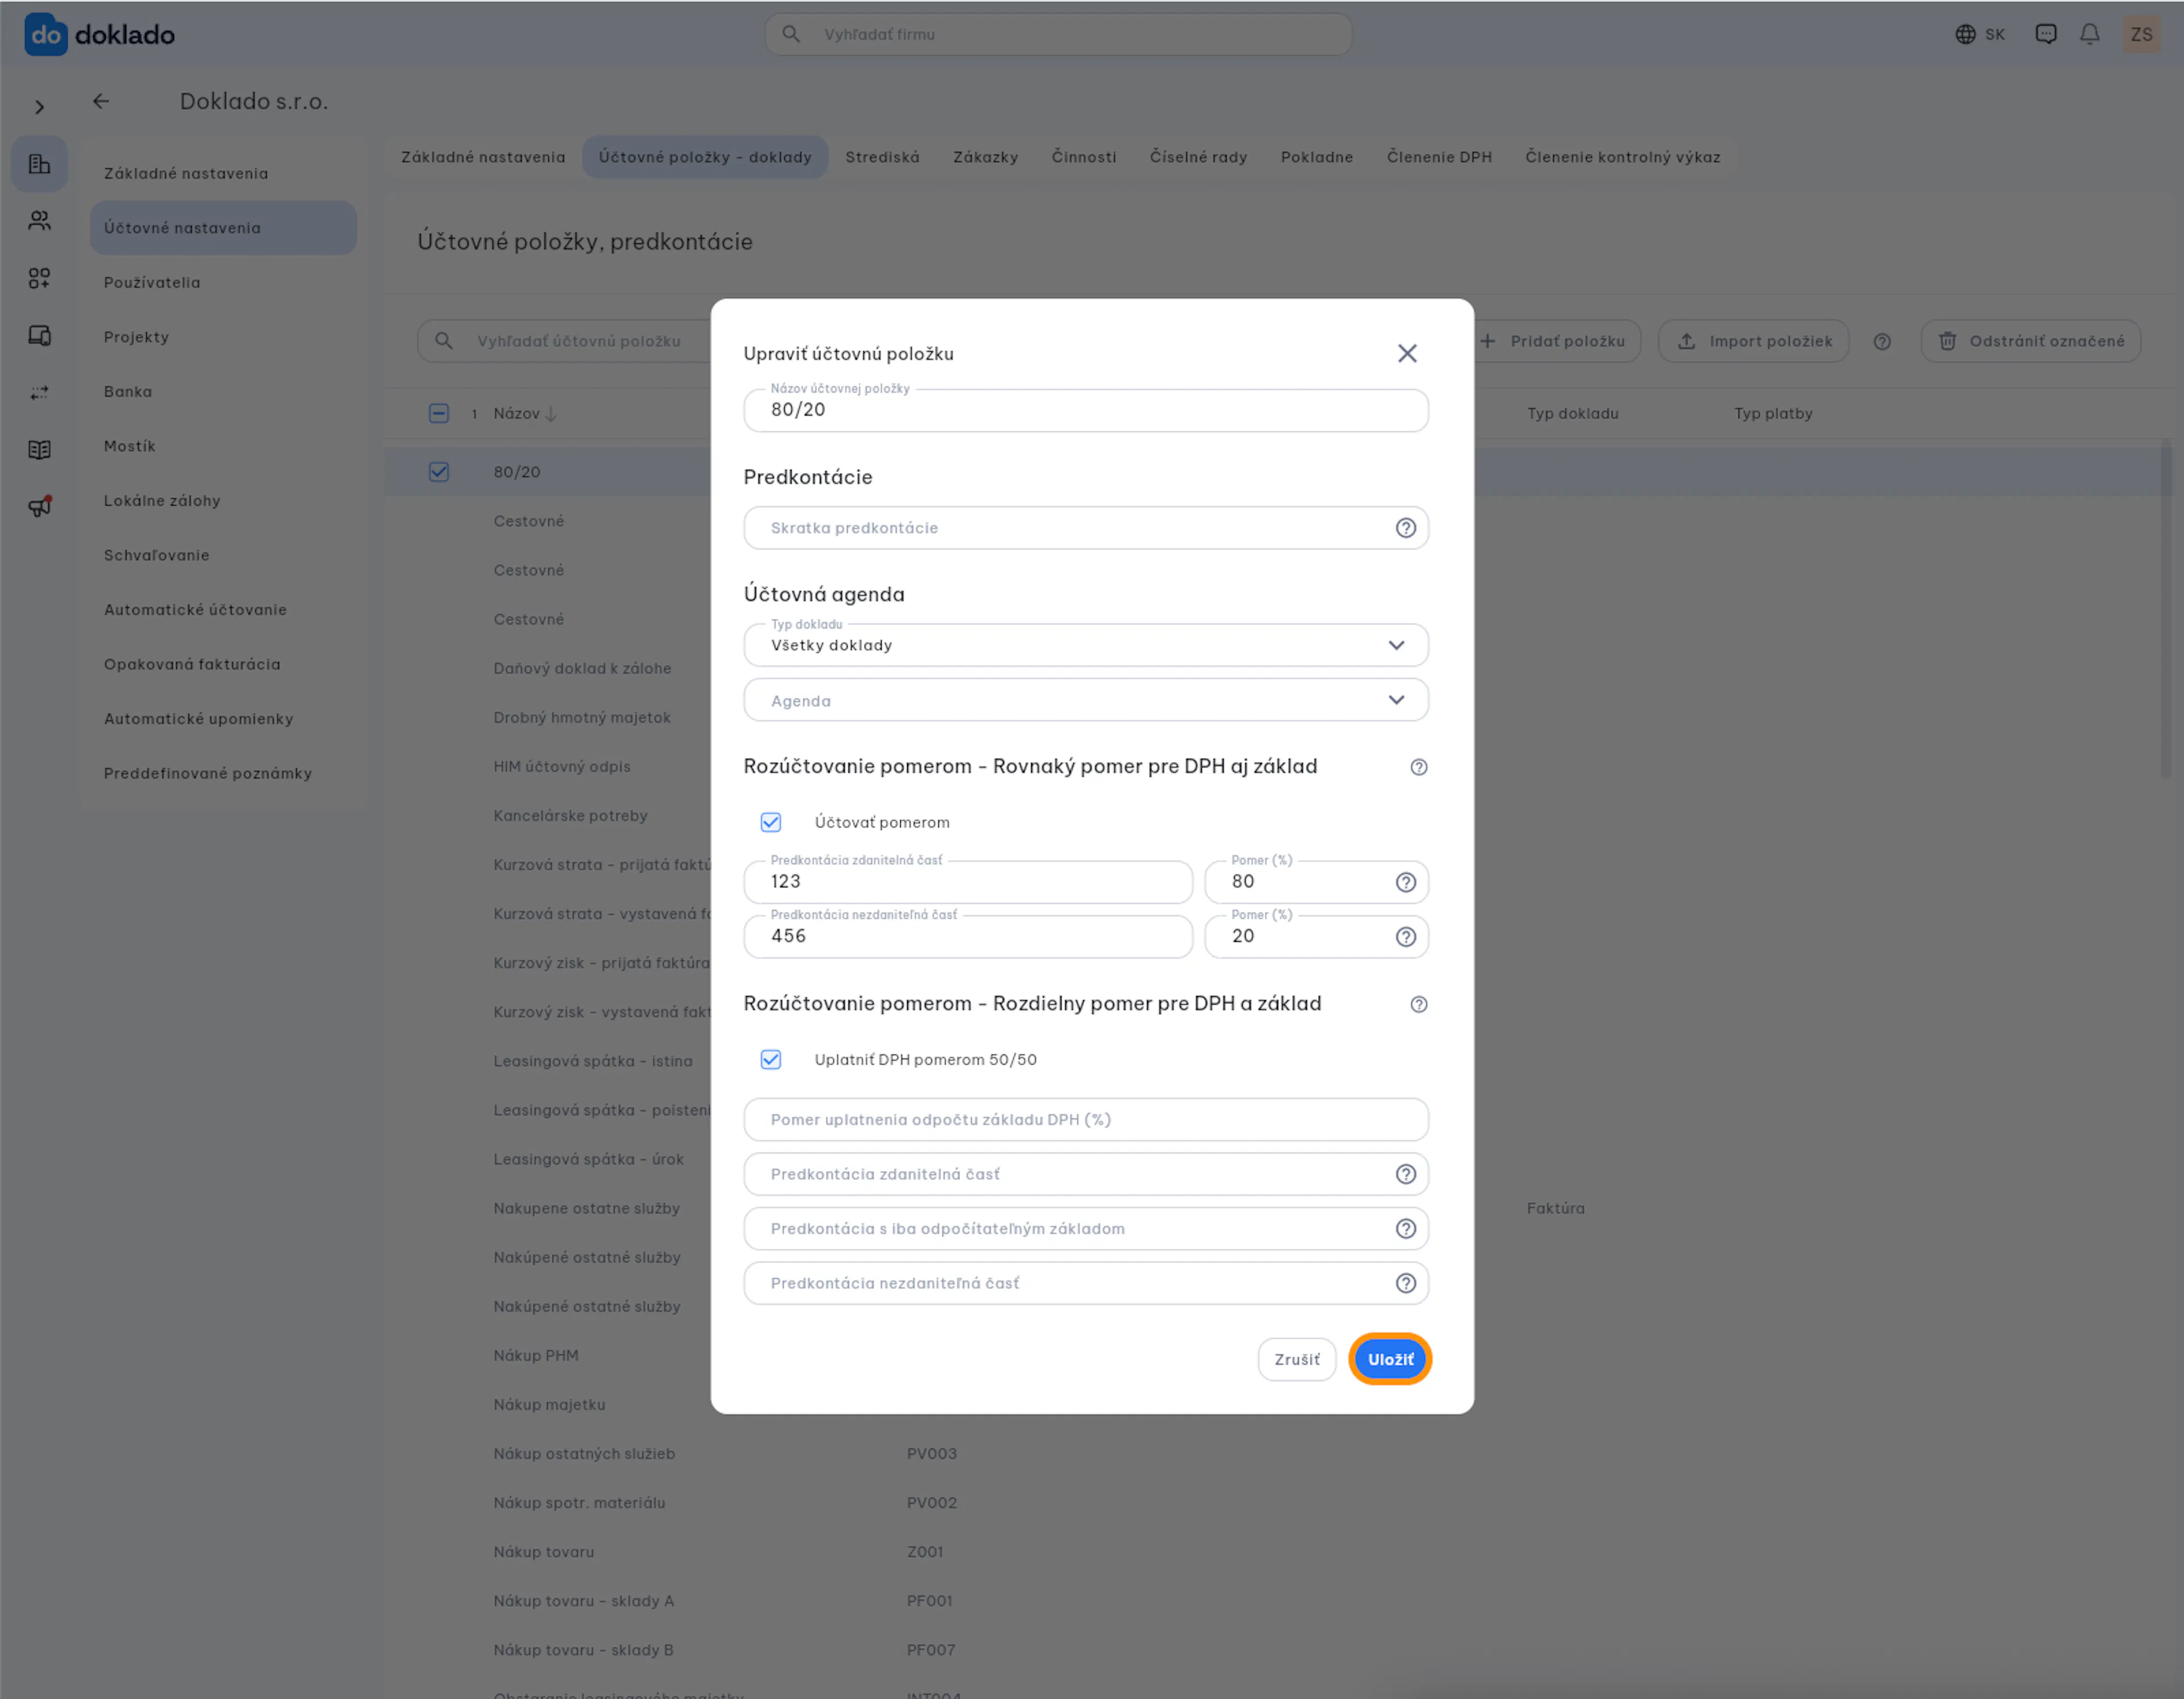Open Používatelia in settings menu

click(x=223, y=283)
